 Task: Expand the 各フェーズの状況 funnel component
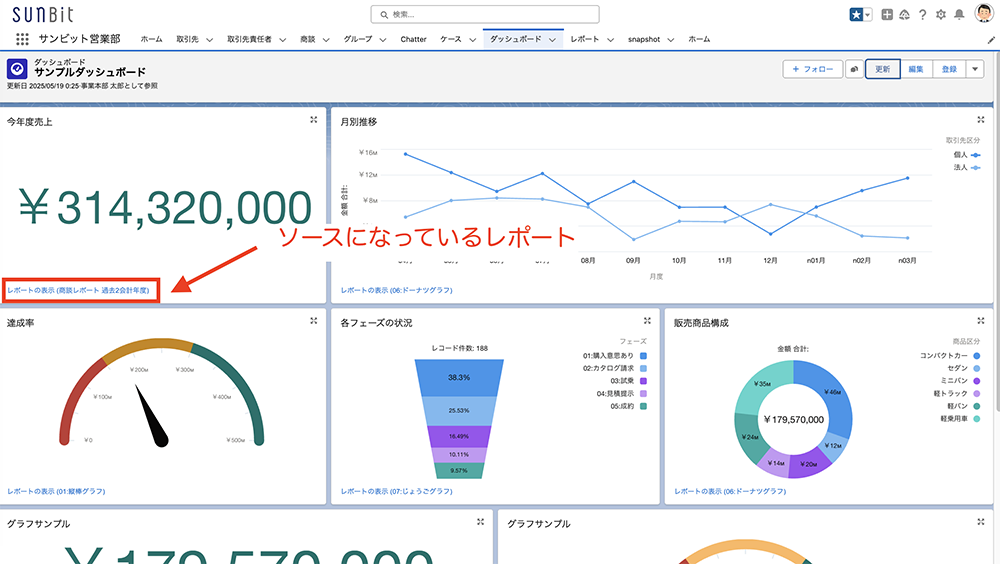click(647, 320)
